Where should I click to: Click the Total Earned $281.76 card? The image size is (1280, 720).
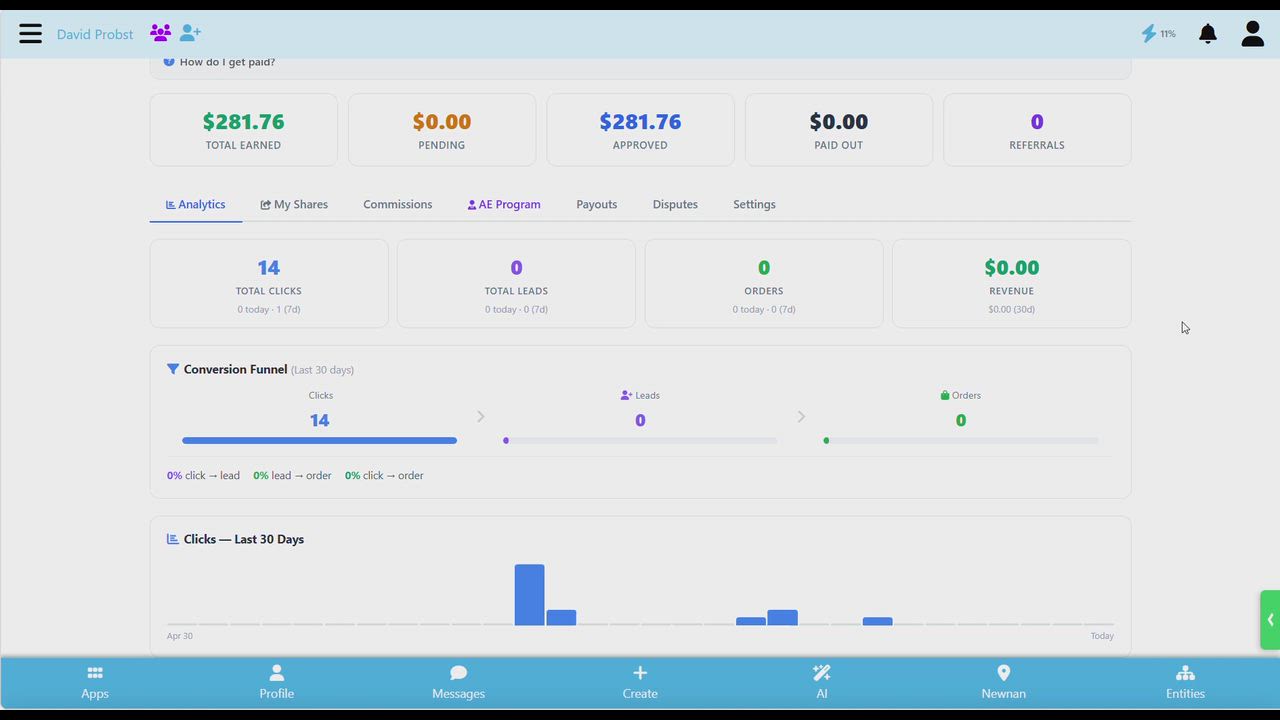pyautogui.click(x=243, y=130)
